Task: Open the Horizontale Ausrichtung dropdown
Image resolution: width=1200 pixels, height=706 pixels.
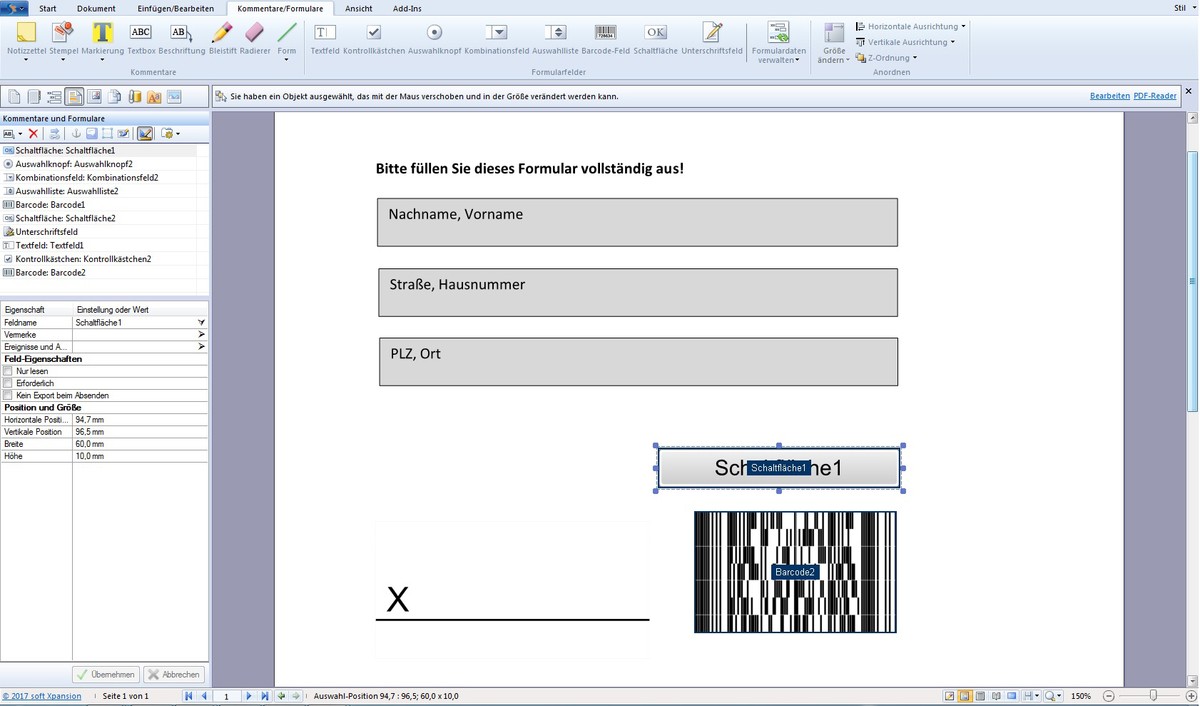Action: pos(910,26)
